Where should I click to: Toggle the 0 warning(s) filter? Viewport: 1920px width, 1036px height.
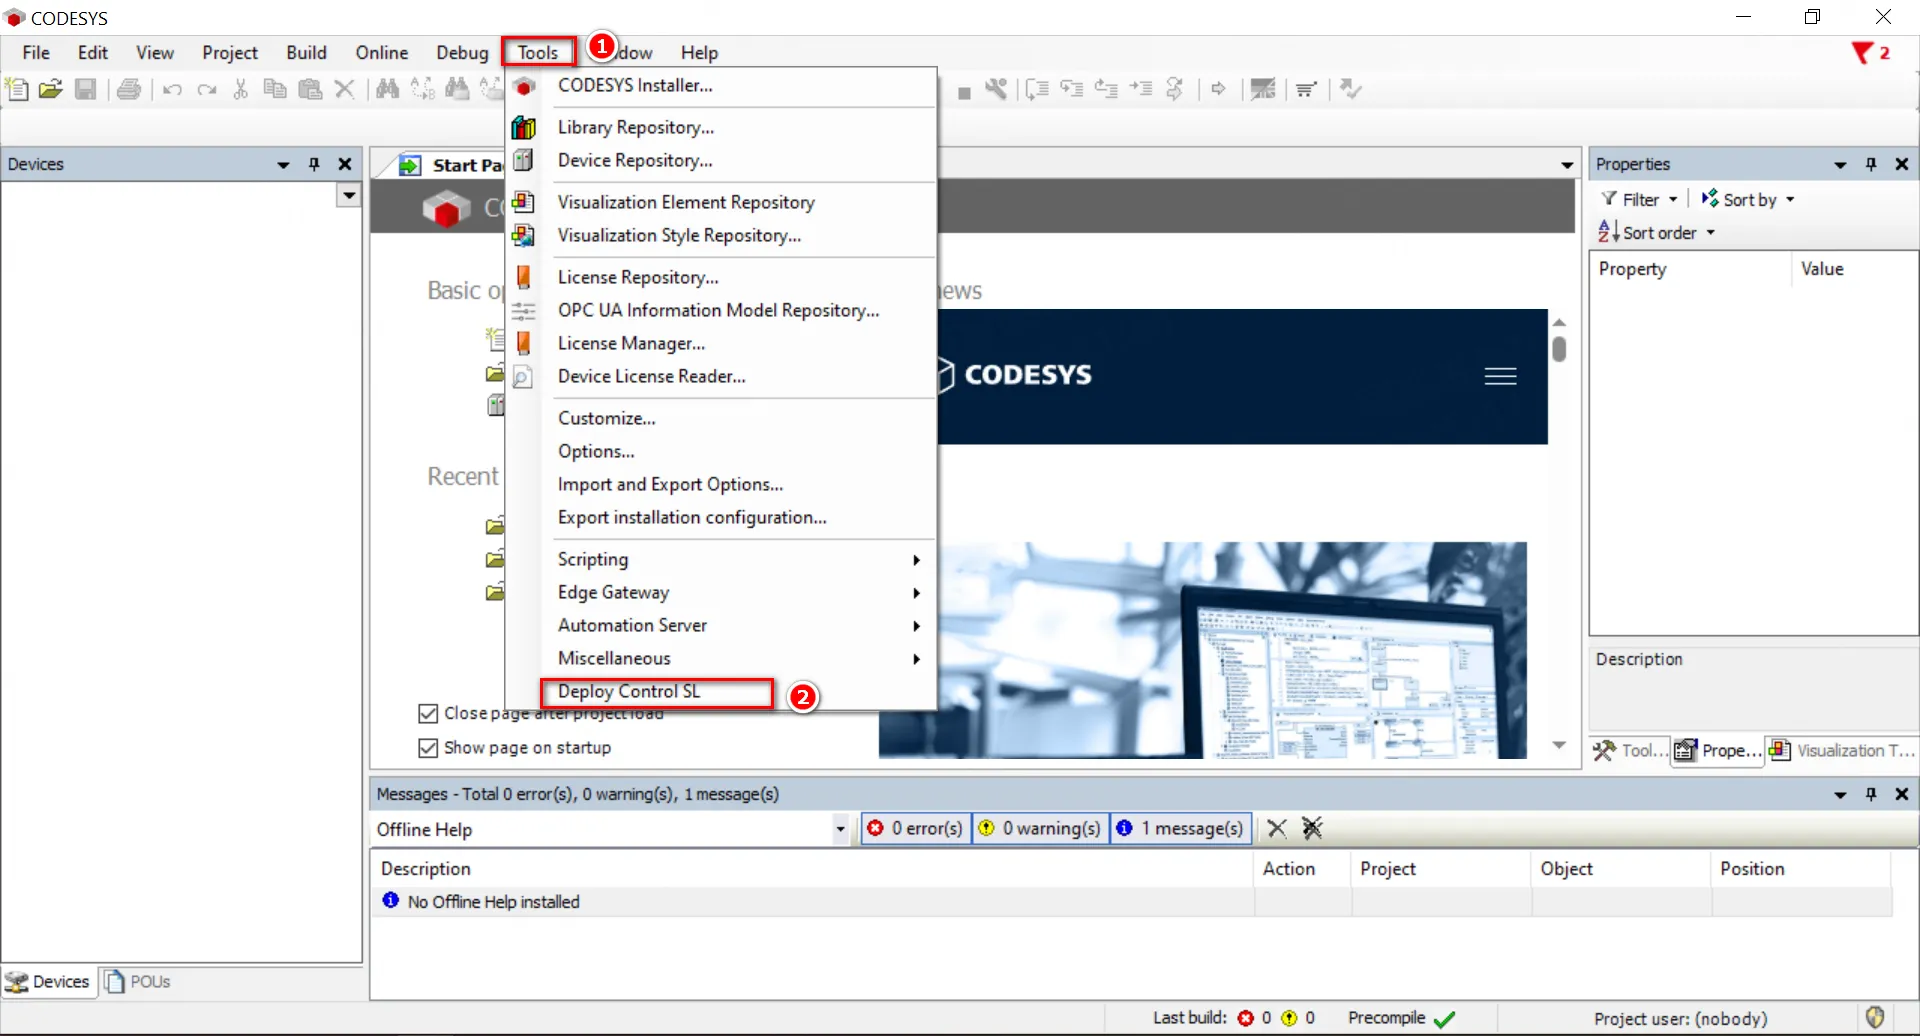click(x=1040, y=828)
